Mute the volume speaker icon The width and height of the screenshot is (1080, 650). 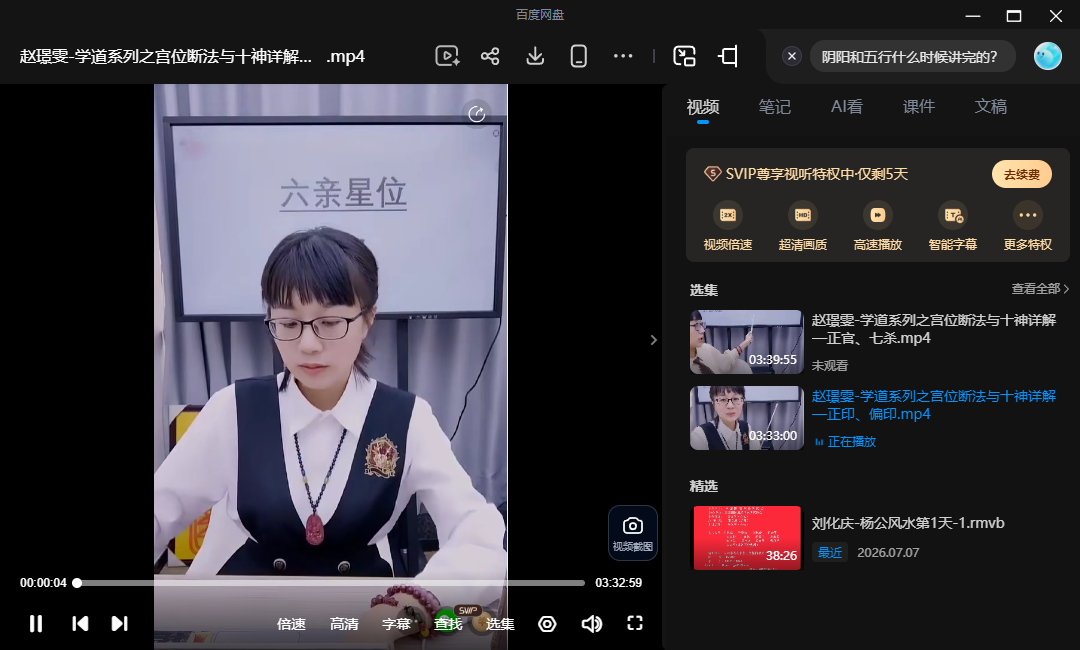[x=592, y=624]
